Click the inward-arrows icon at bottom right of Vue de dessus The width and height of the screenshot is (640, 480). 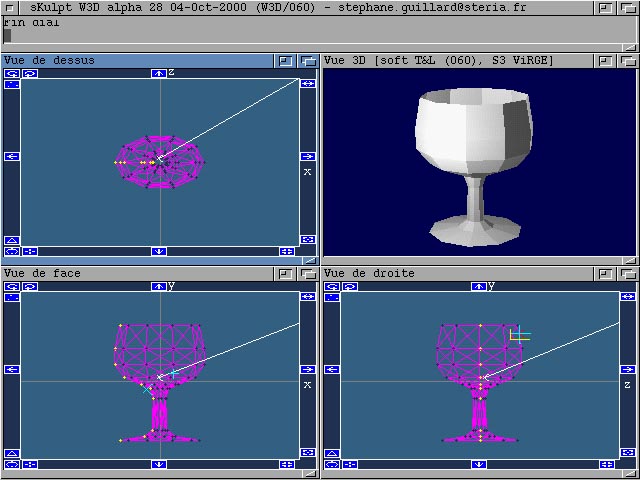pyautogui.click(x=287, y=251)
